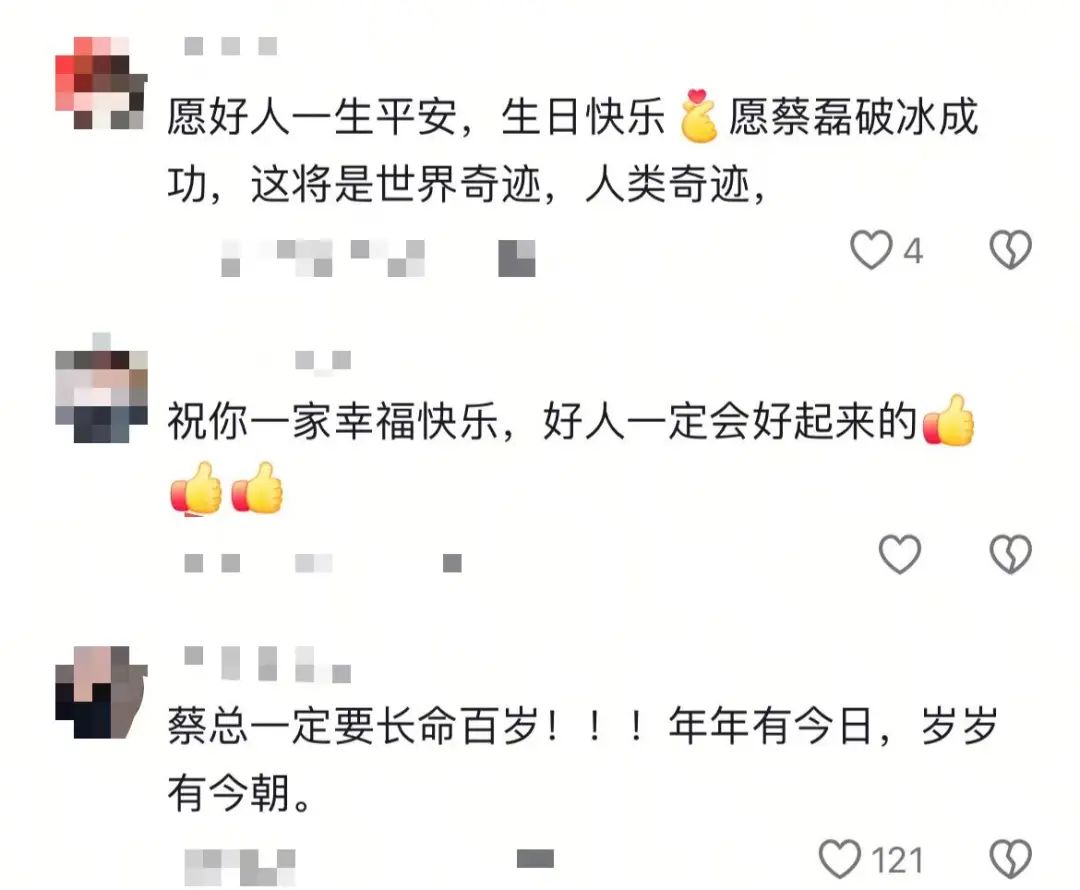Tap broken-heart dislike on the 121-like comment

(1010, 859)
